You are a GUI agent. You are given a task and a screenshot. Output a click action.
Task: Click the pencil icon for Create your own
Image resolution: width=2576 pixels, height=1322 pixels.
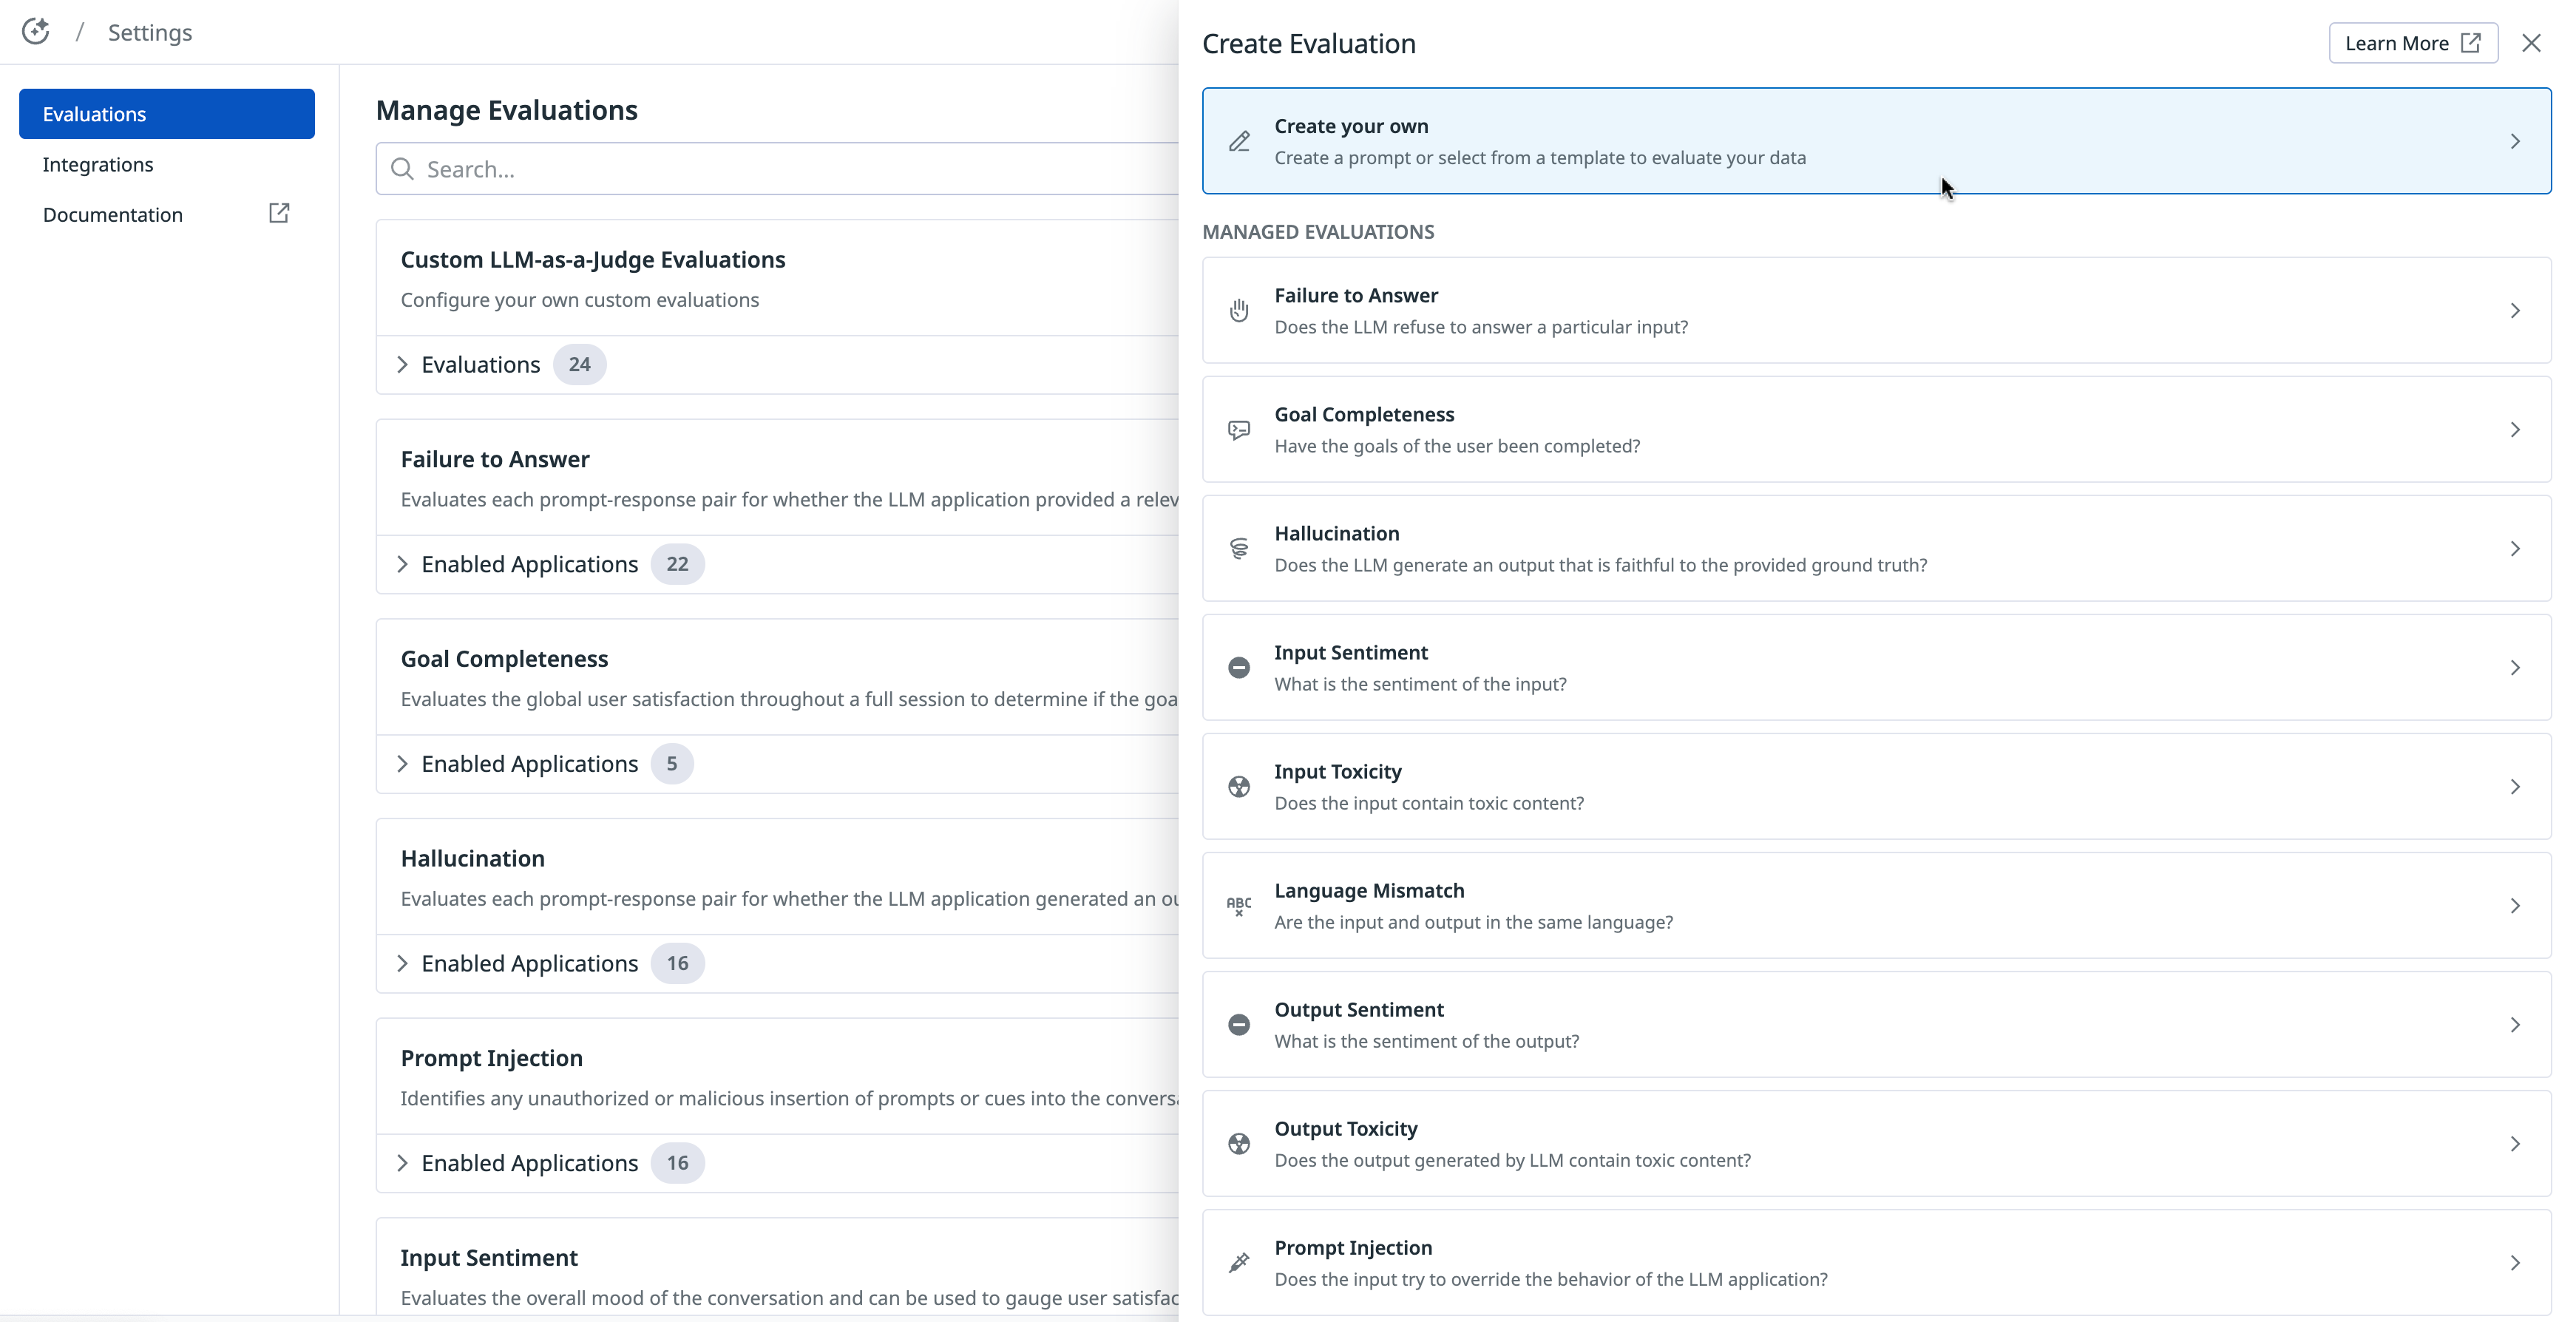(1239, 141)
